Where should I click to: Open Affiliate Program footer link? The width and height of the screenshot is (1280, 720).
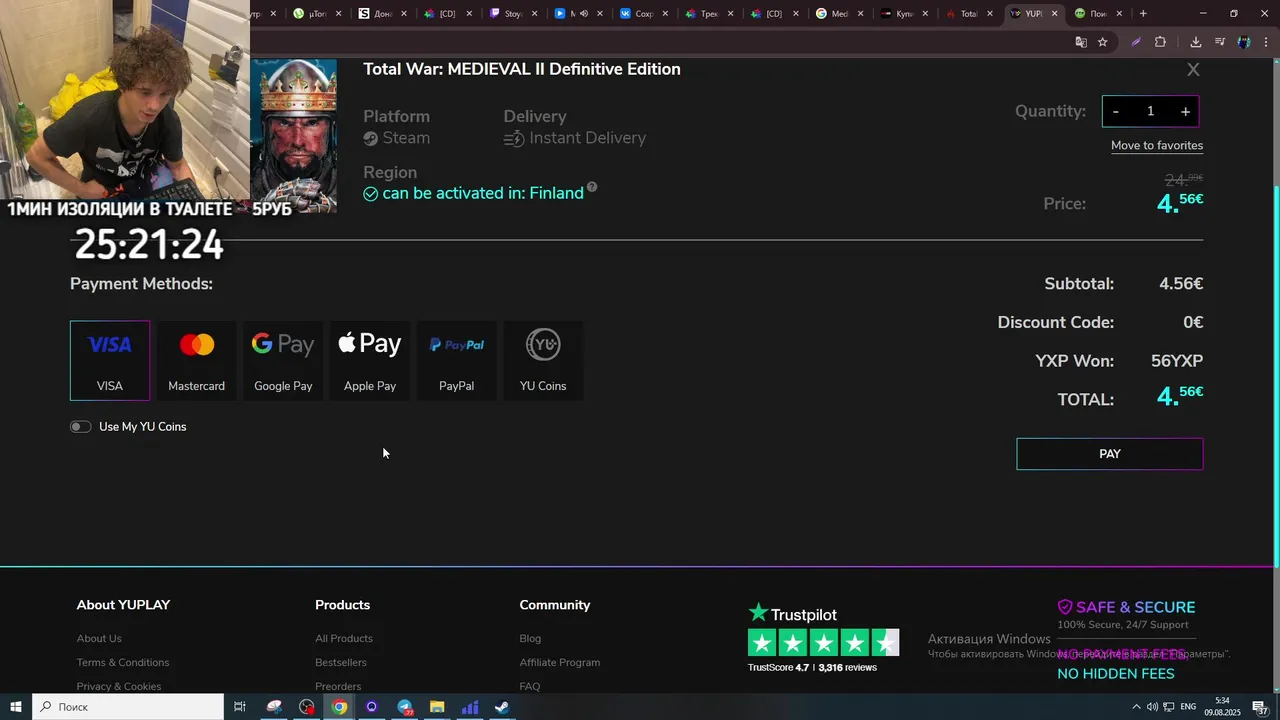coord(560,663)
